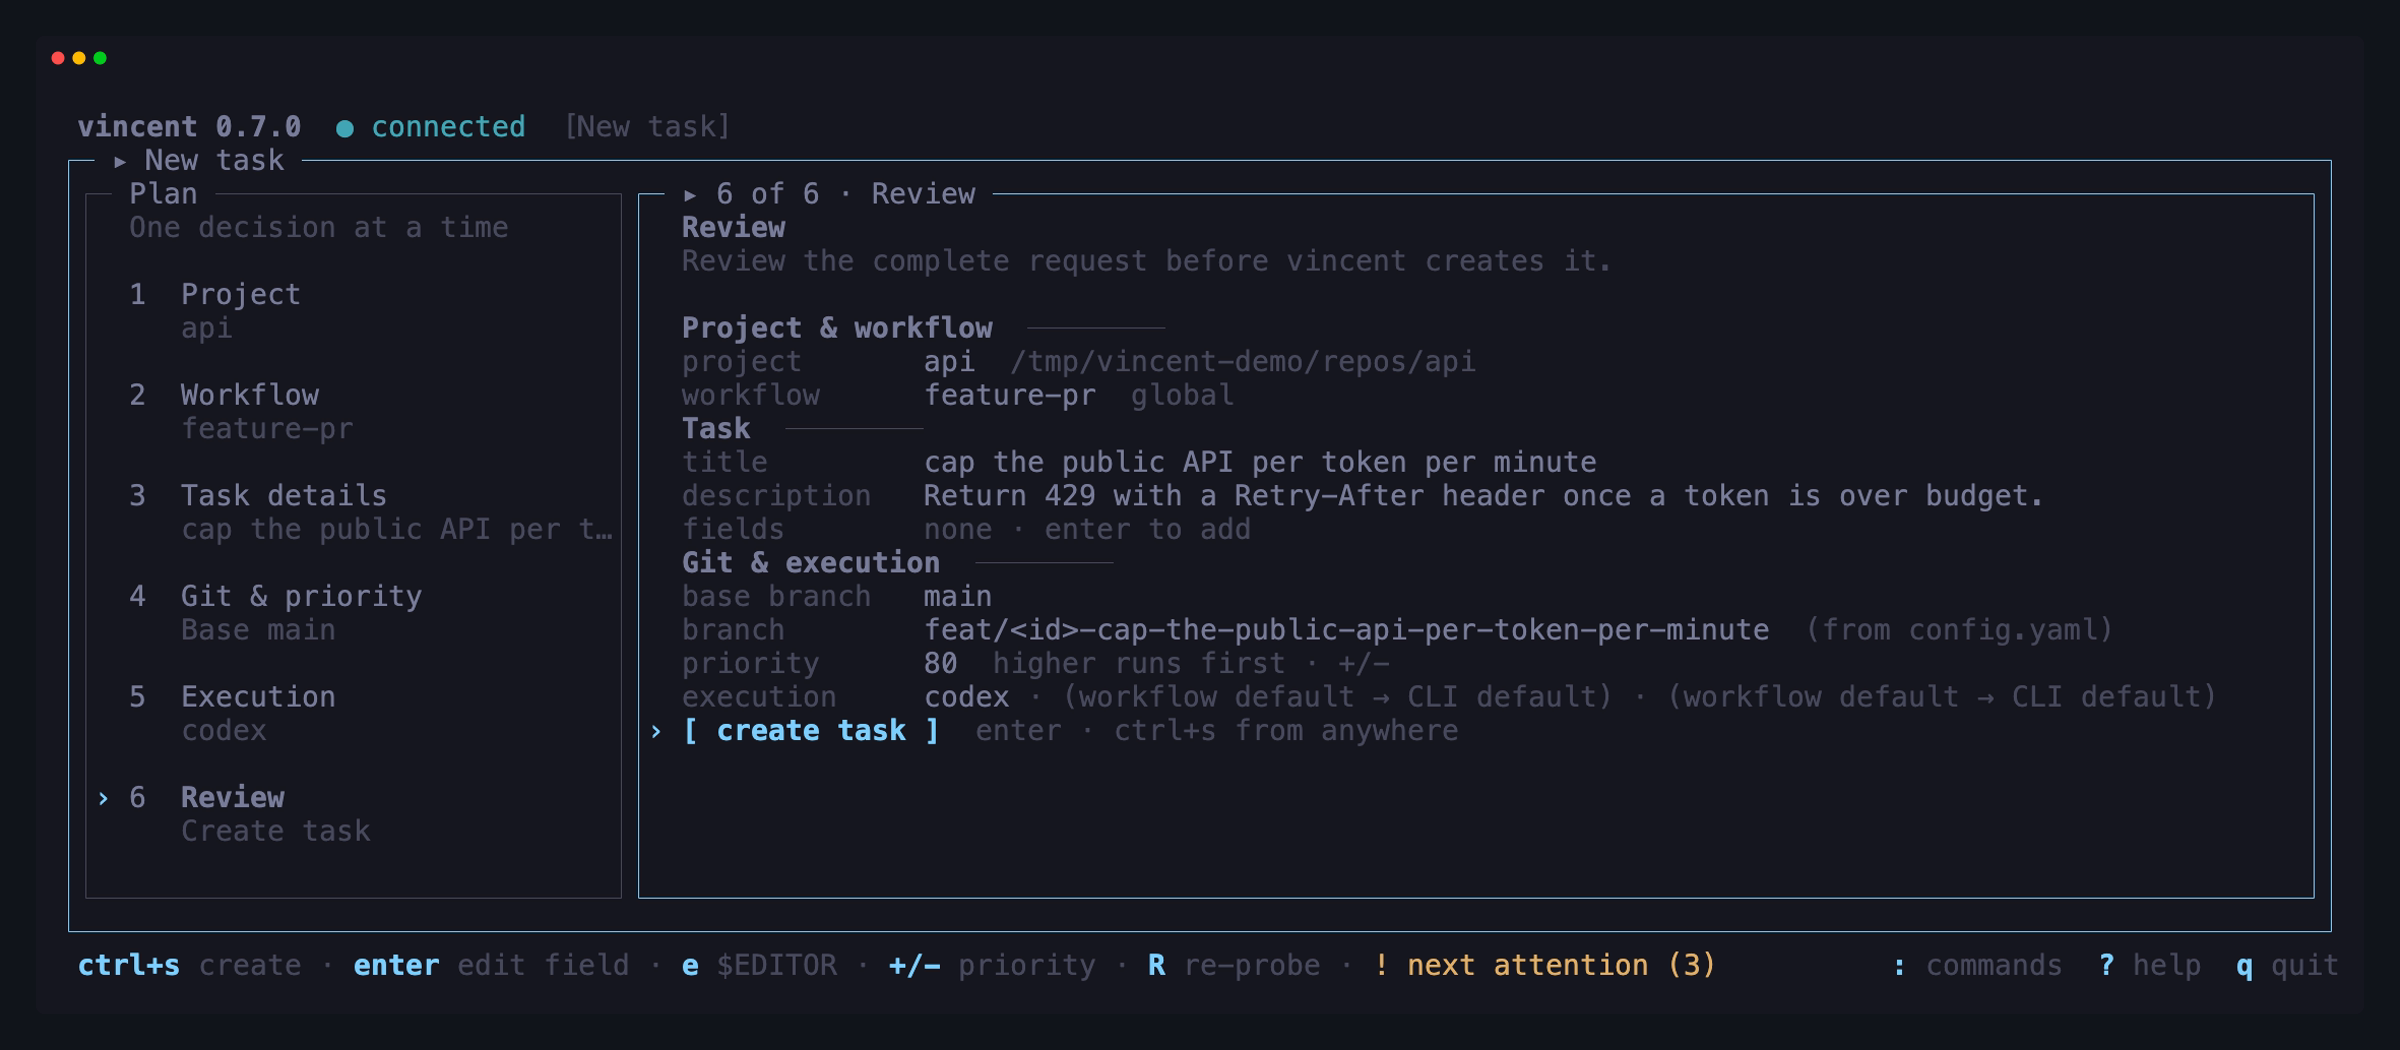The image size is (2400, 1050).
Task: Click the chevron next to create task
Action: pos(656,732)
